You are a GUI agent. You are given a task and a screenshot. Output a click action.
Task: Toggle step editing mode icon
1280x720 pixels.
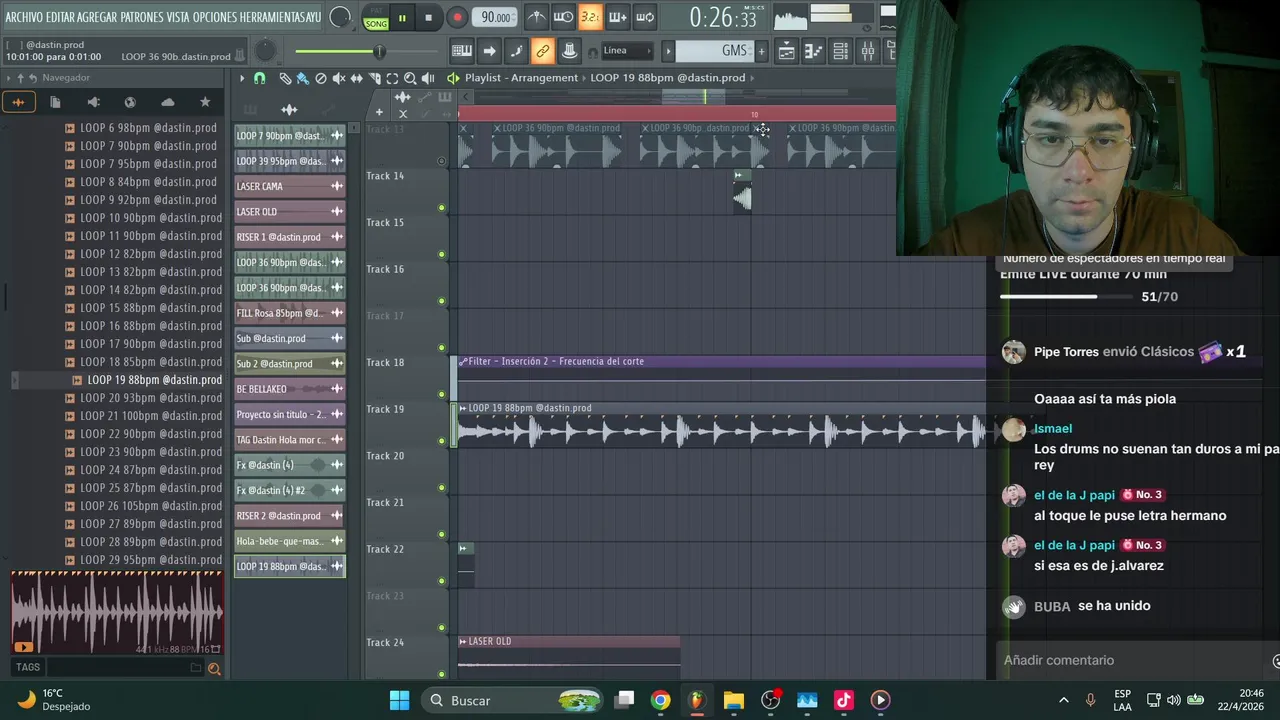click(x=515, y=51)
